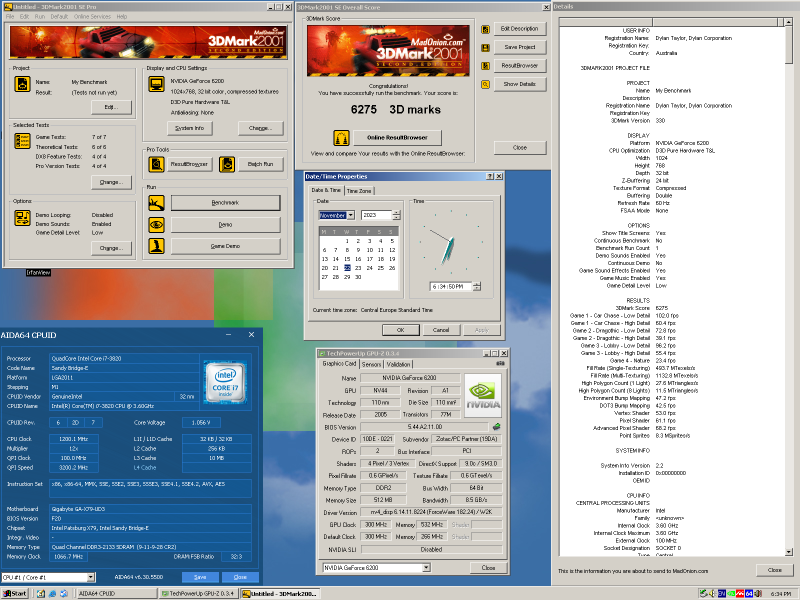Click the benchmark icon left of Benchmark button

[x=156, y=203]
